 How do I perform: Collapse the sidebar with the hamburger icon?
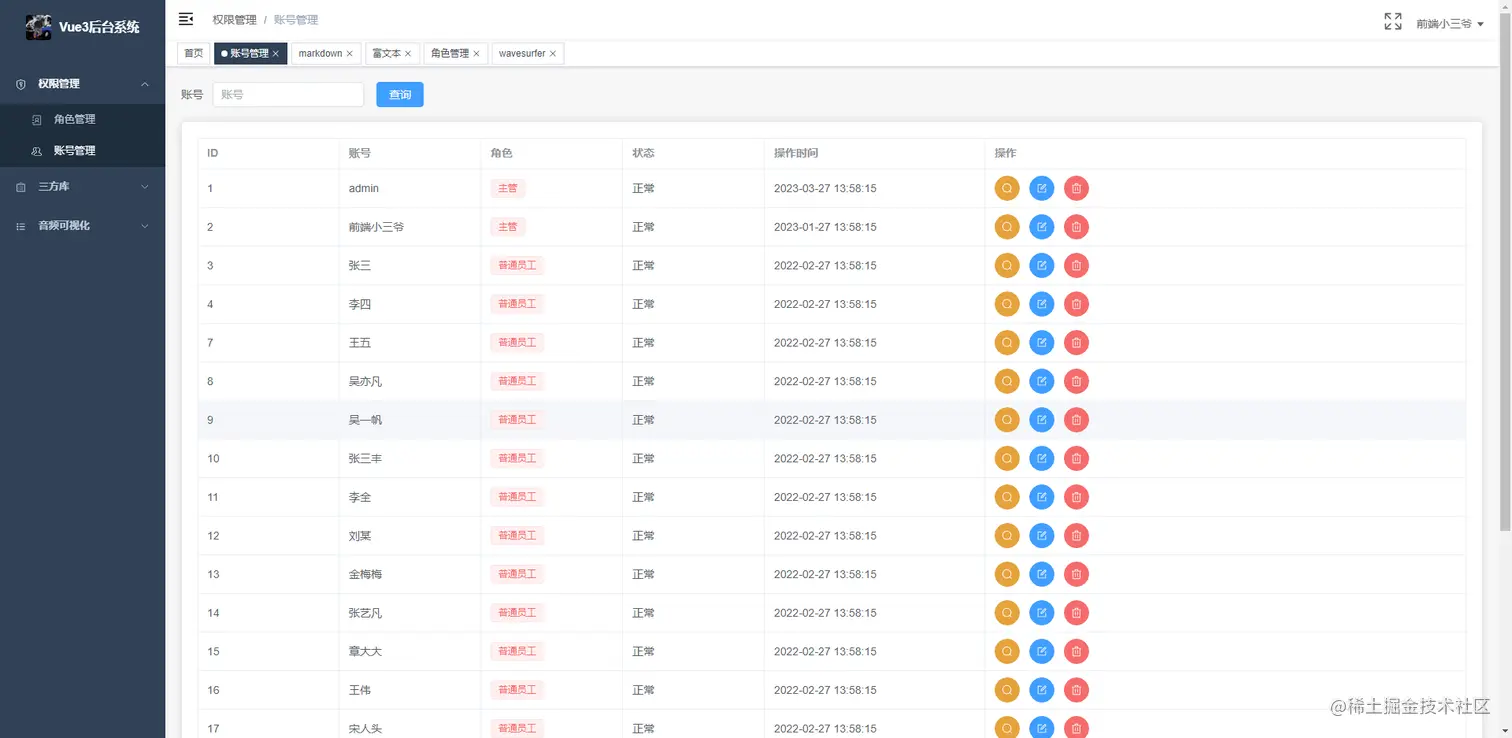click(x=186, y=19)
